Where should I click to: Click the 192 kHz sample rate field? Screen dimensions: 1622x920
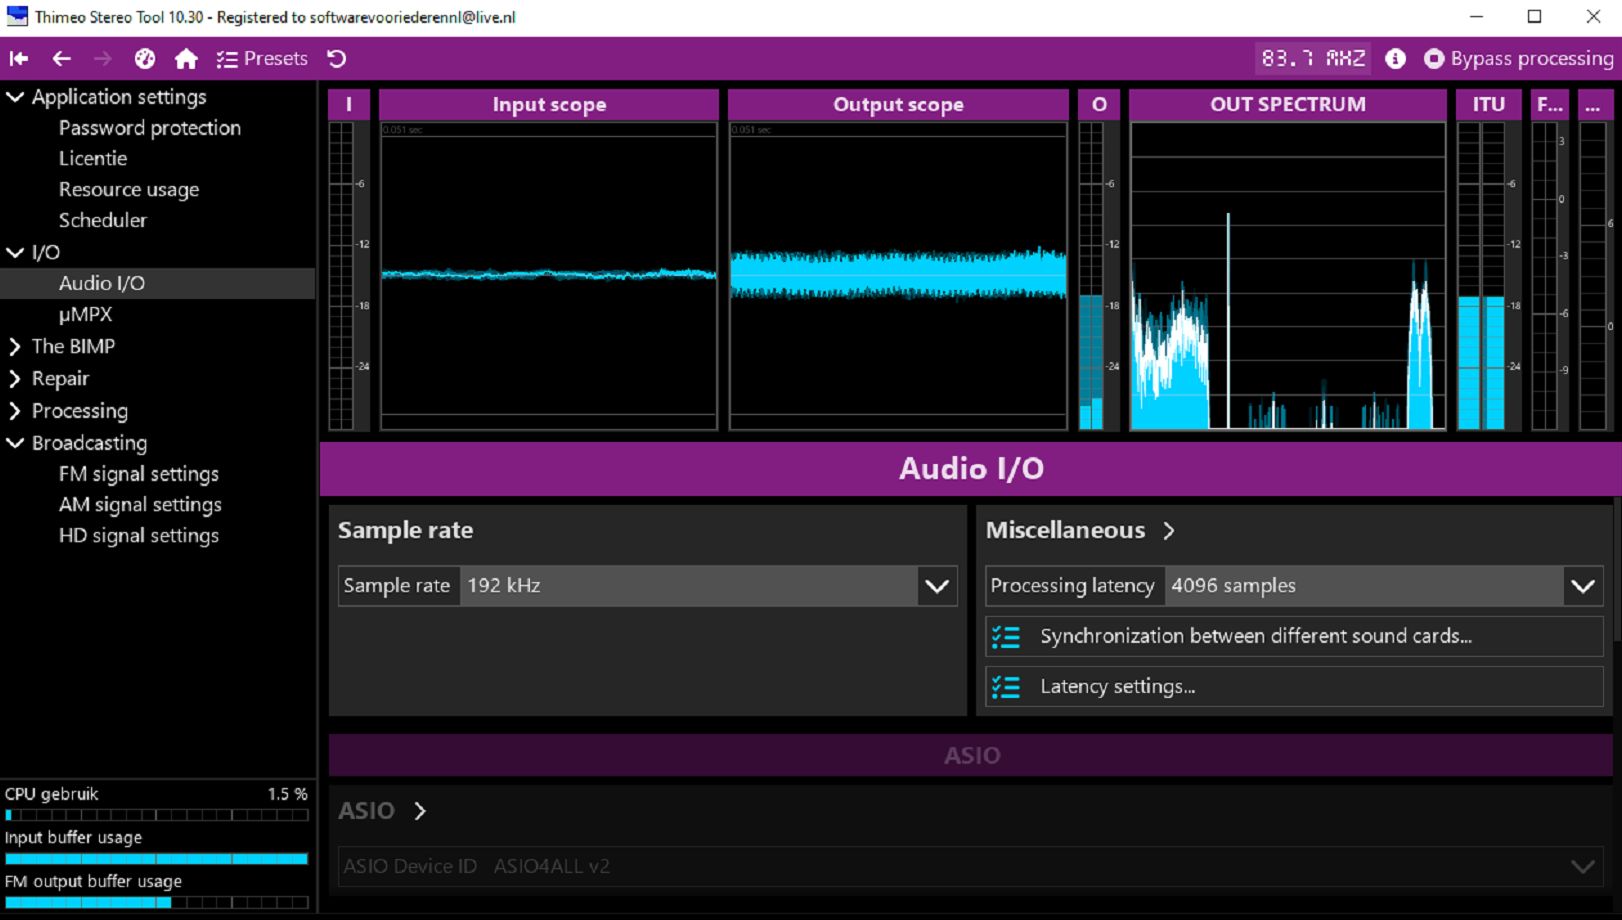point(689,586)
